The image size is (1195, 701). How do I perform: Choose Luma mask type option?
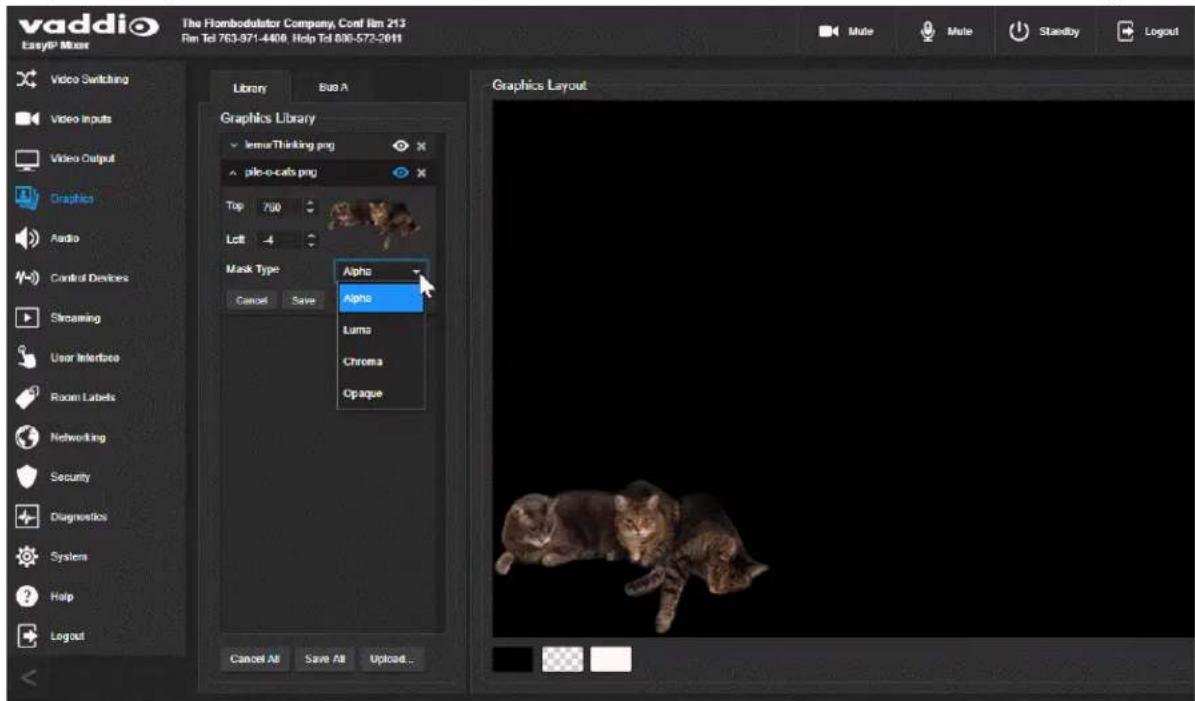point(380,330)
